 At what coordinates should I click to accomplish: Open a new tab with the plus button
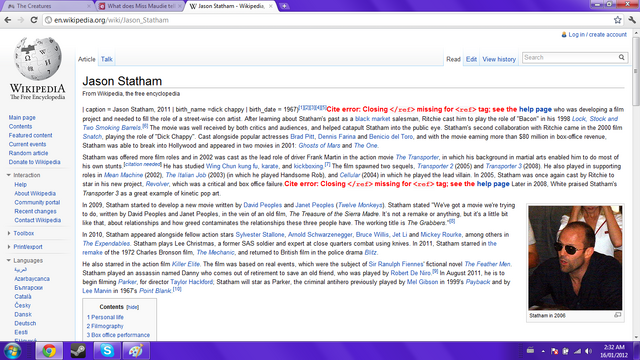click(284, 6)
